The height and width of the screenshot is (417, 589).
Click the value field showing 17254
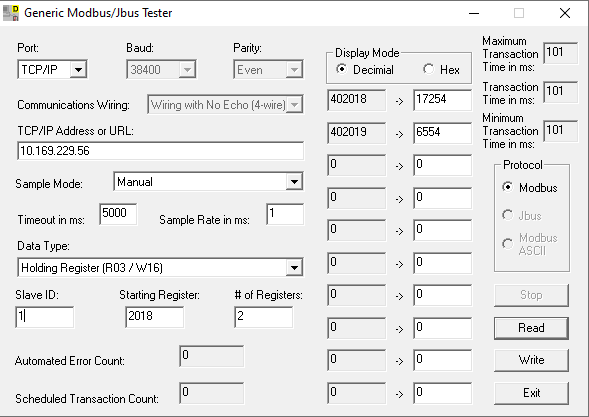coord(443,100)
